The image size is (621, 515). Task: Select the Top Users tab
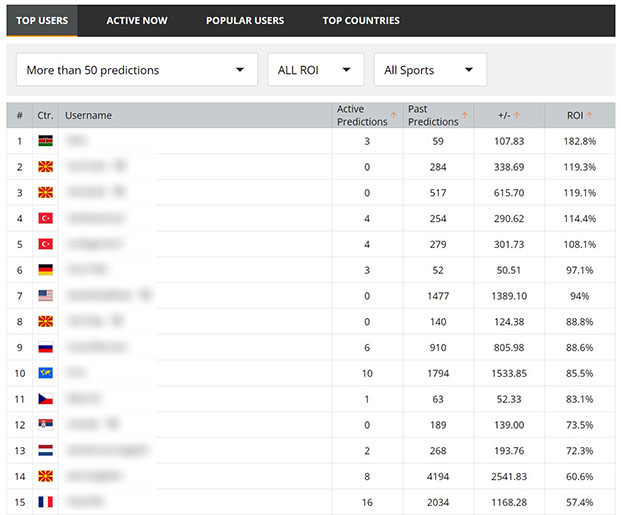coord(42,21)
